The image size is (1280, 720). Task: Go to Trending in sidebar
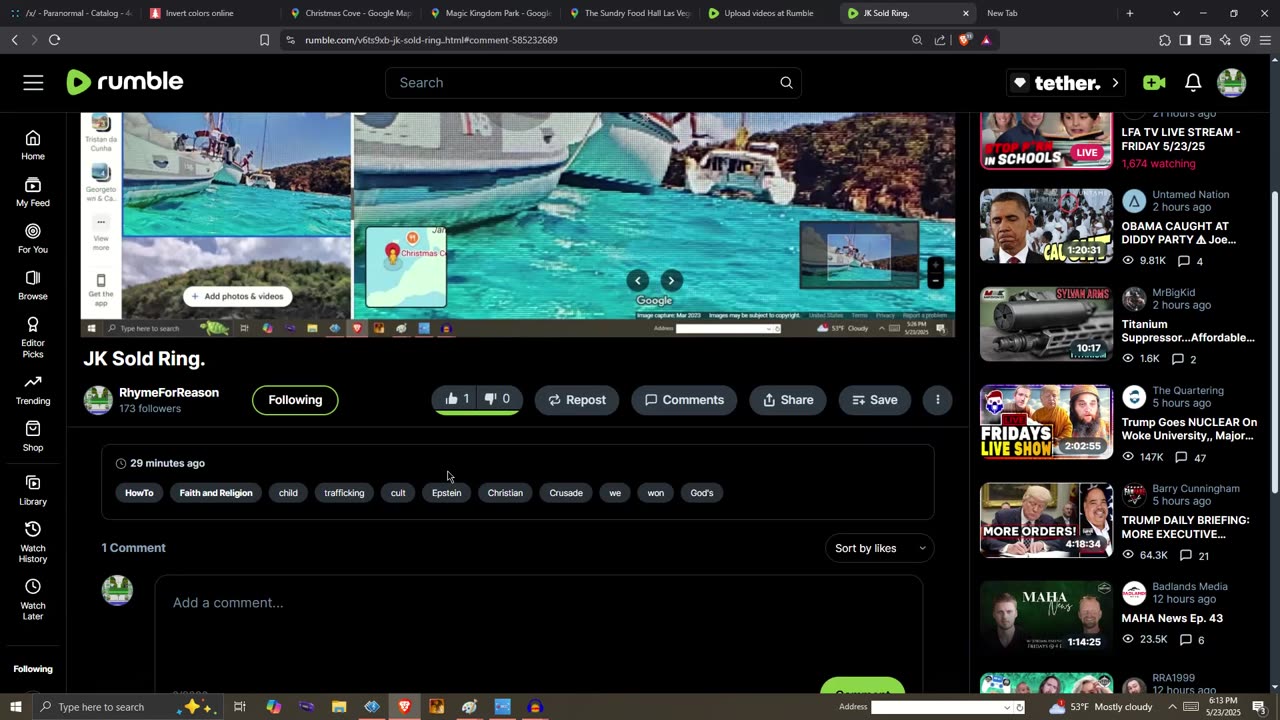[x=33, y=389]
